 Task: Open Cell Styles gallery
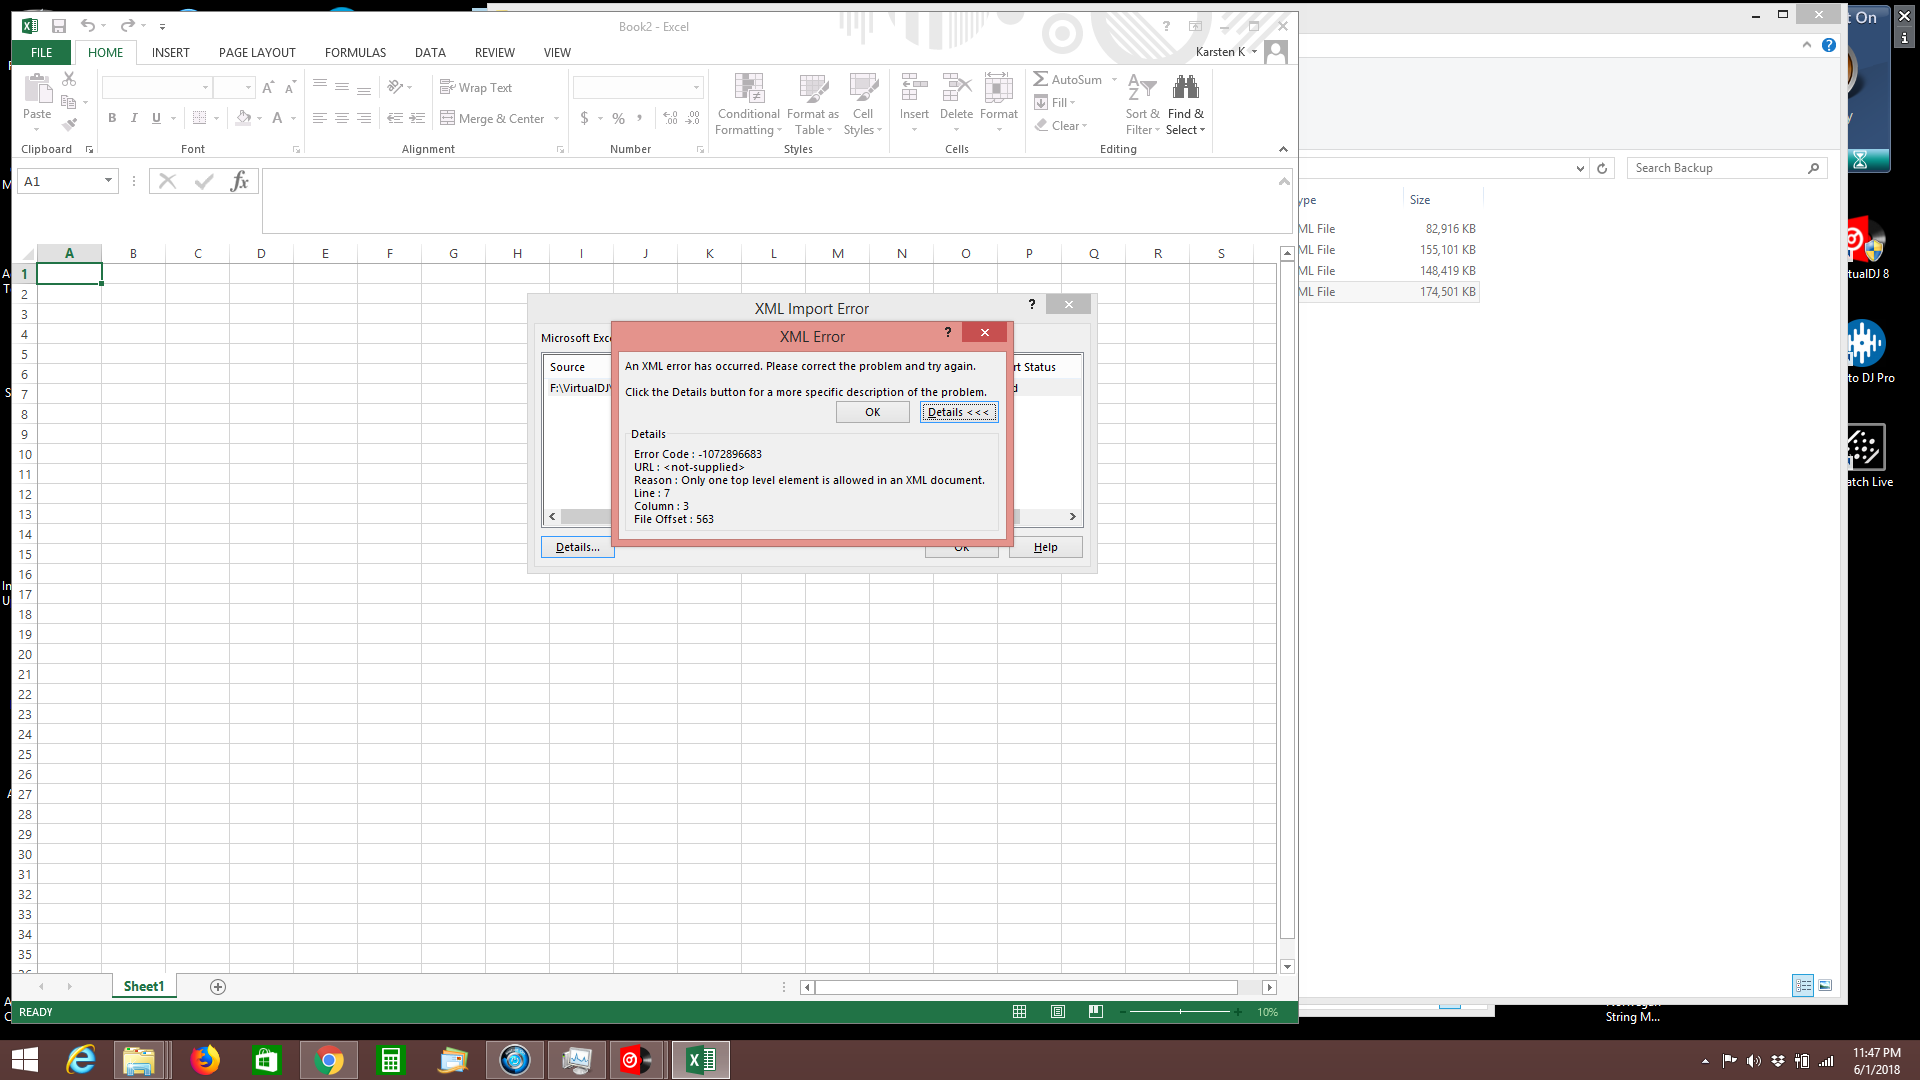pos(863,104)
